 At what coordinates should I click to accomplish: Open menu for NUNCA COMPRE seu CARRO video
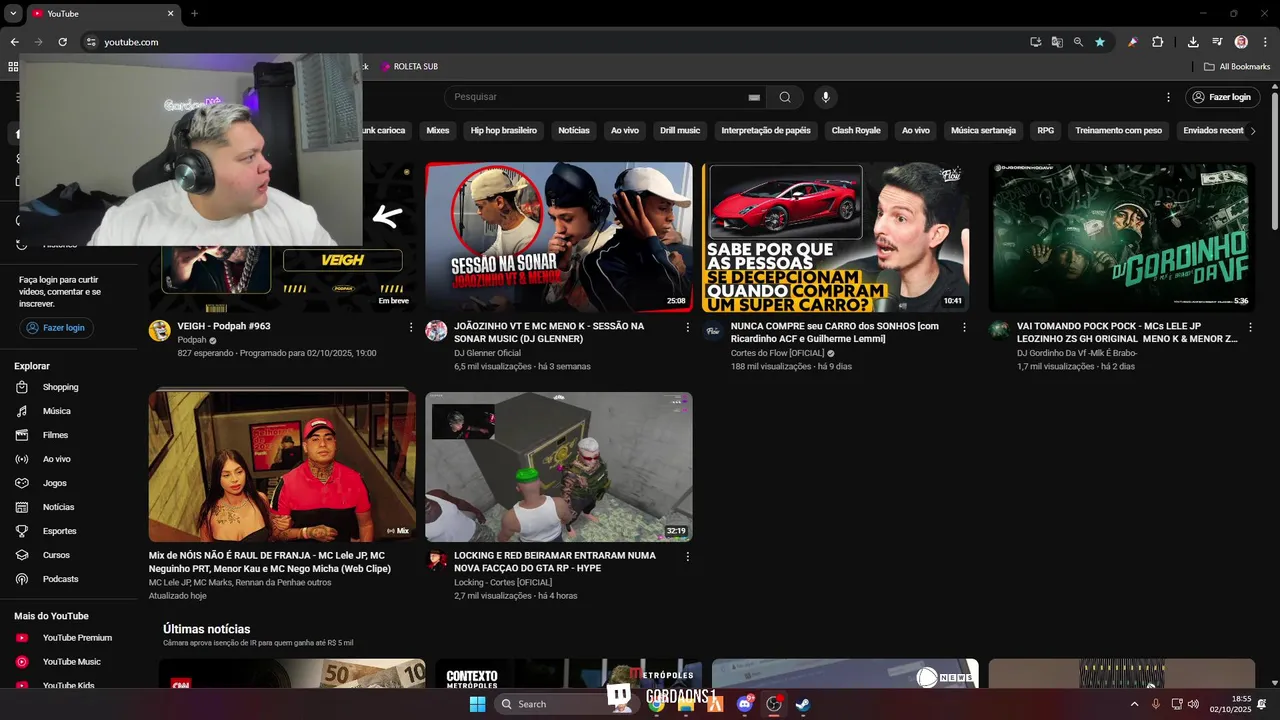[x=964, y=327]
